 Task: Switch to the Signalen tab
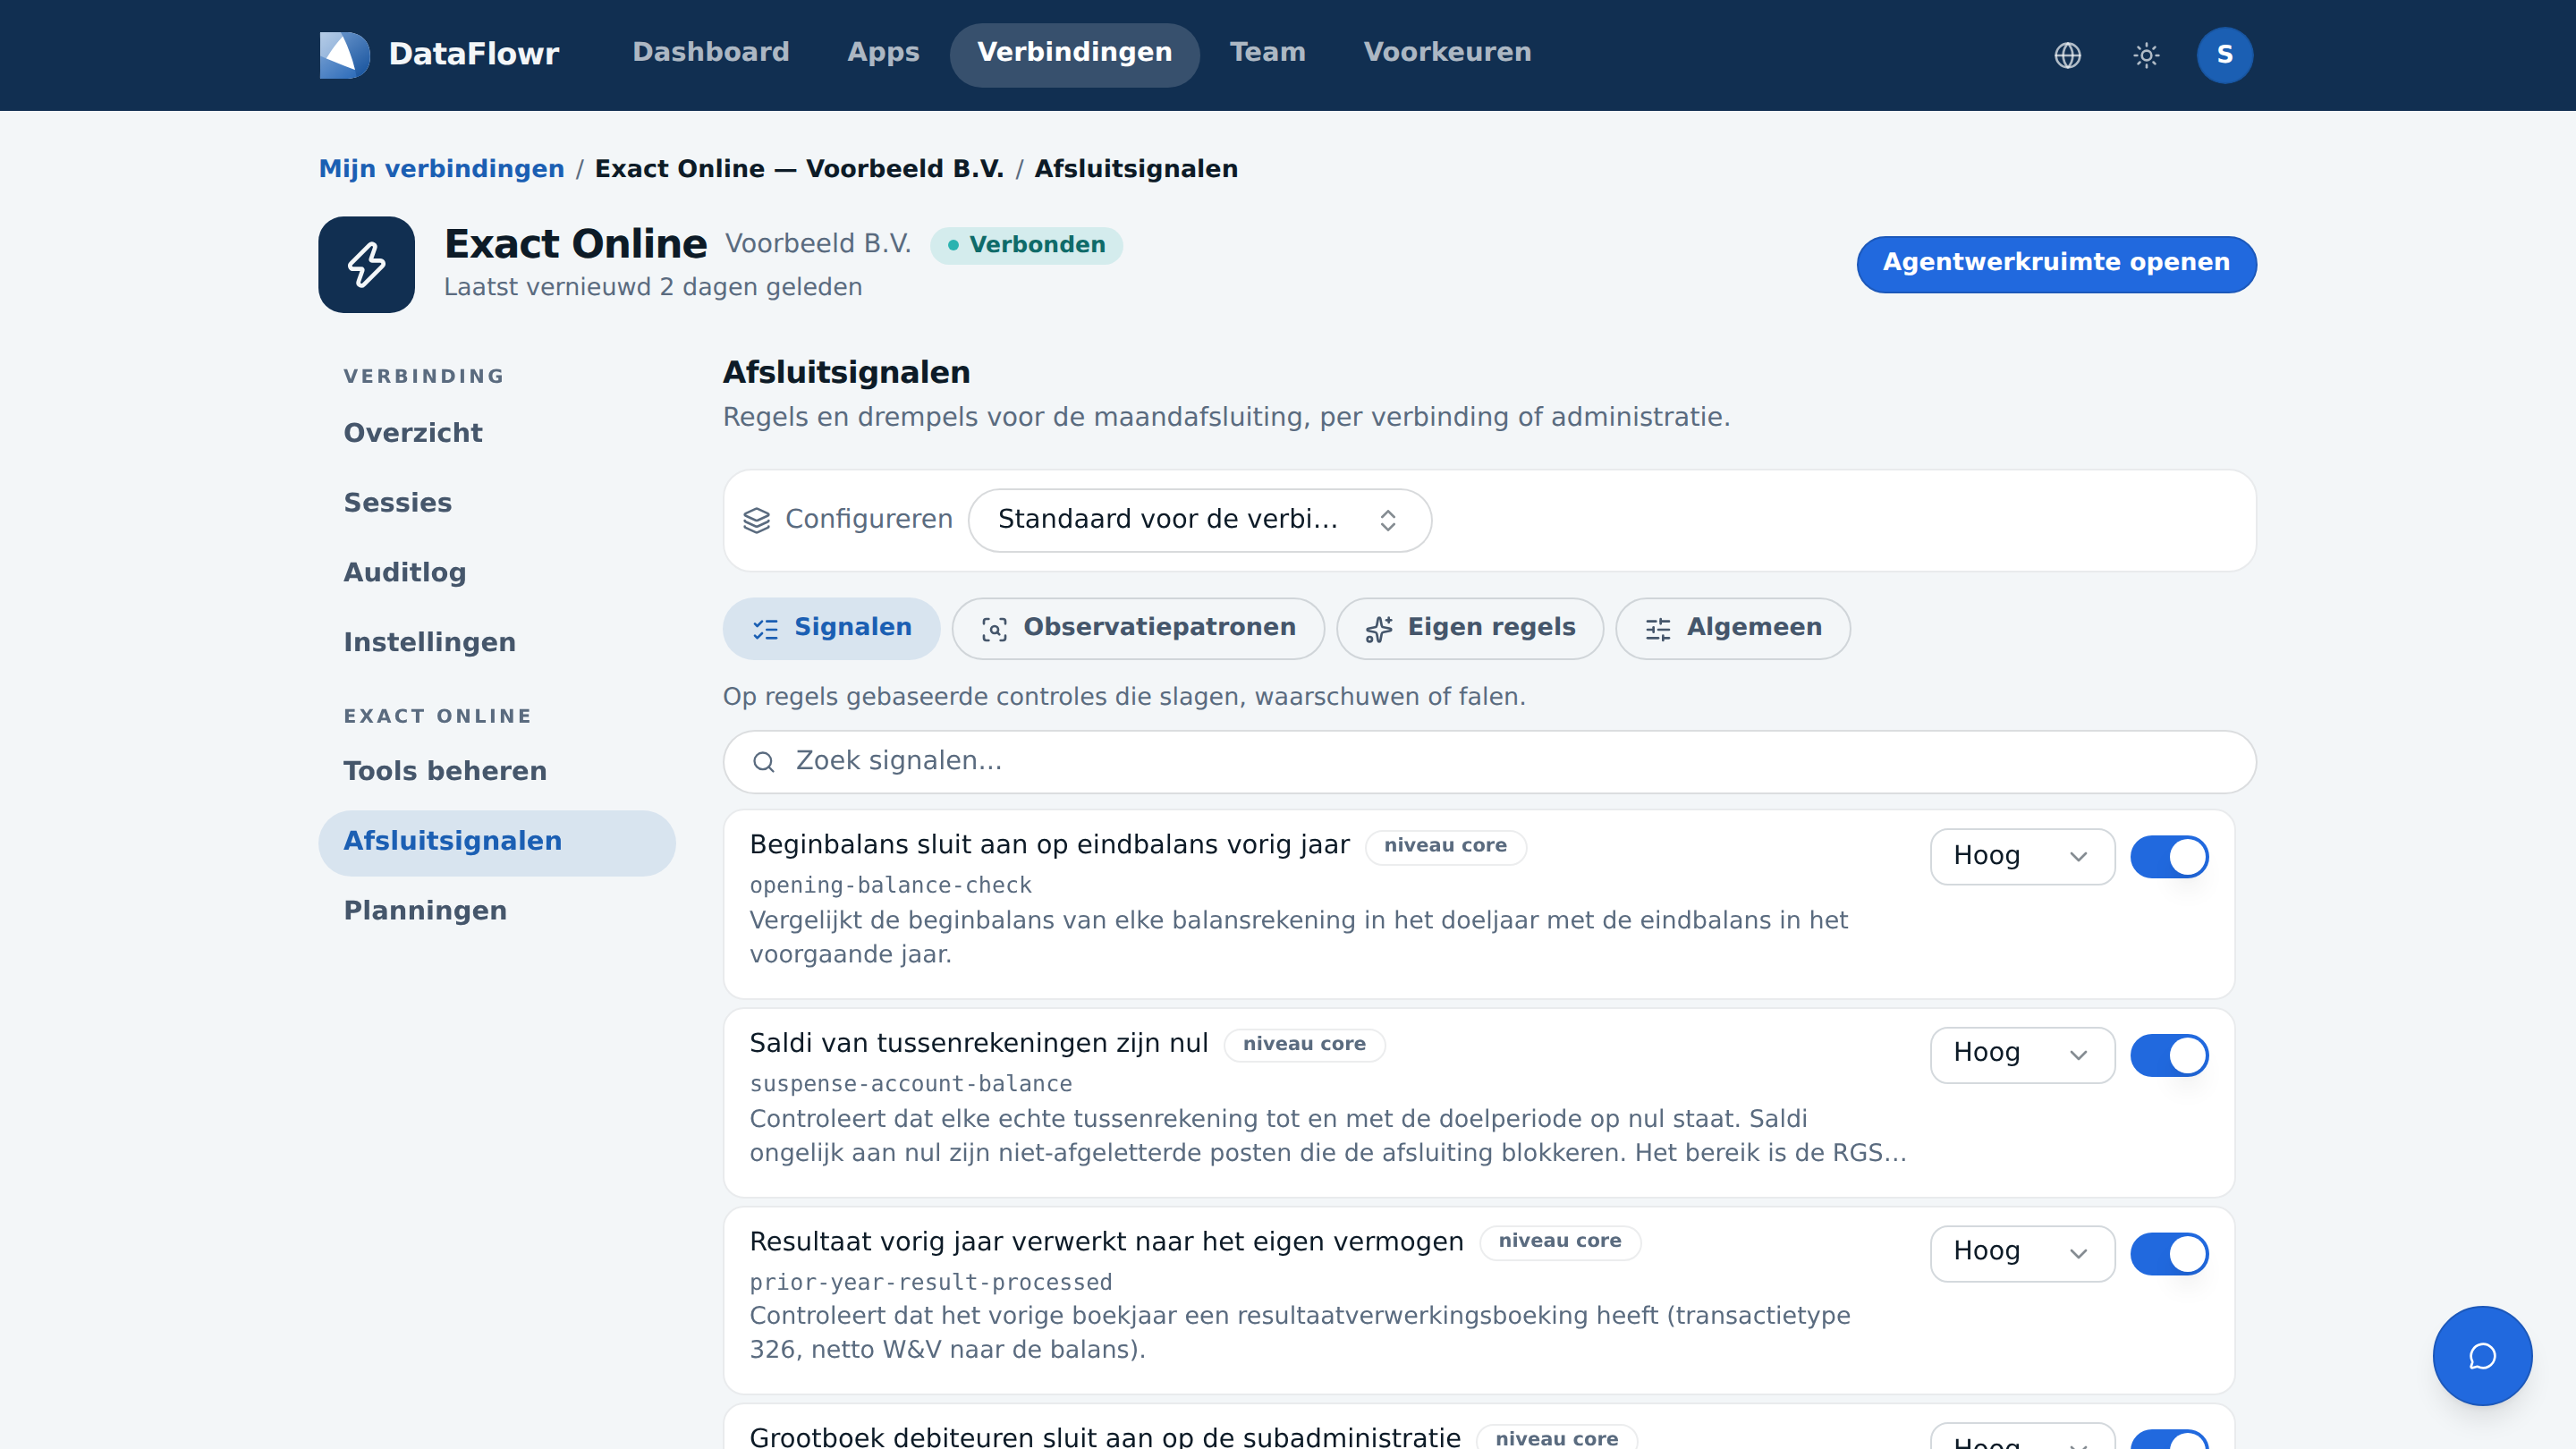(x=831, y=628)
